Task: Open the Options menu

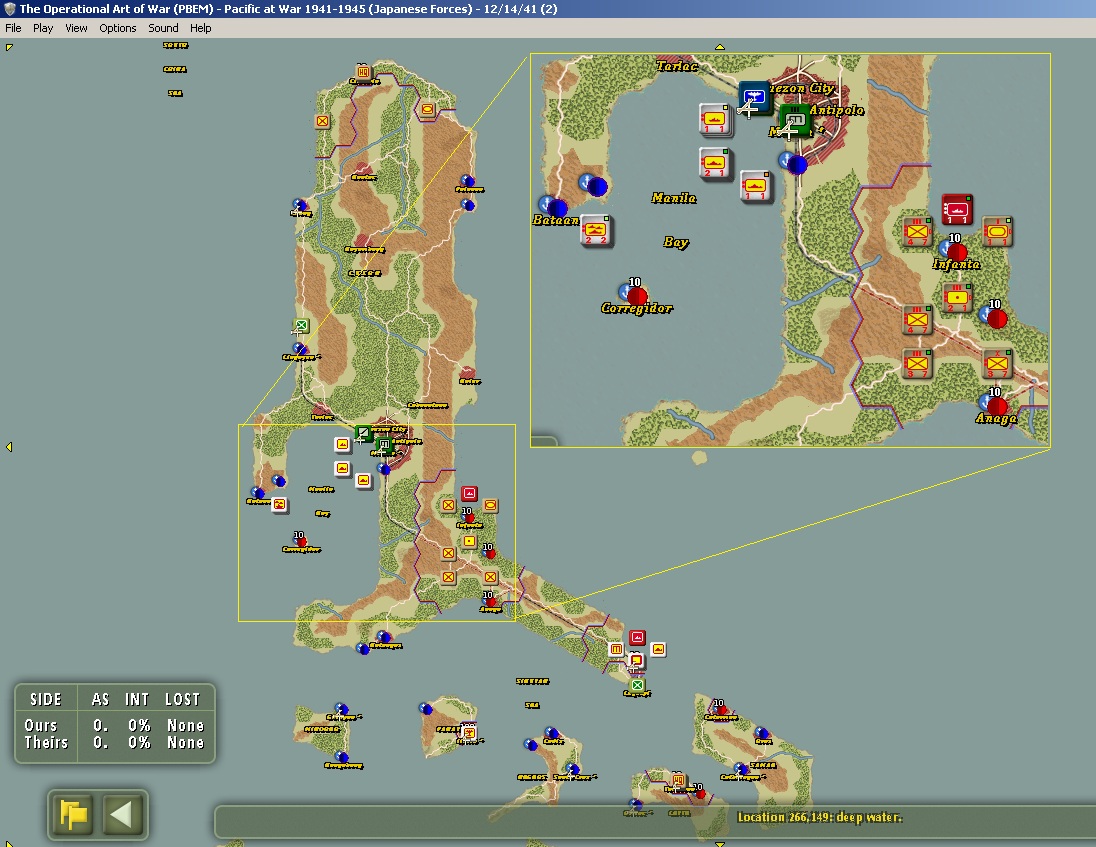Action: coord(117,28)
